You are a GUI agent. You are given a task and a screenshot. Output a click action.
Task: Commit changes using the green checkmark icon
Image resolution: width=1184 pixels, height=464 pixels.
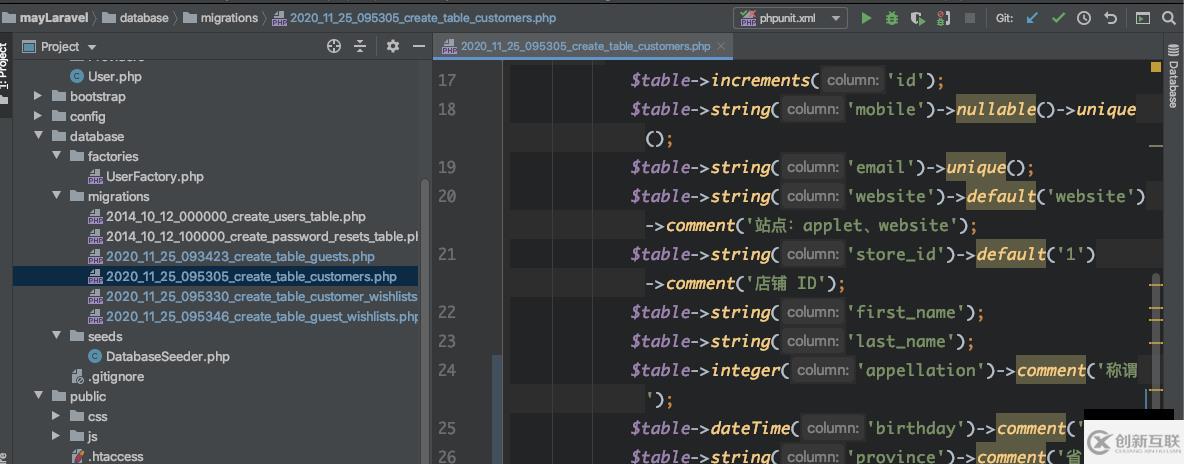(x=1058, y=18)
